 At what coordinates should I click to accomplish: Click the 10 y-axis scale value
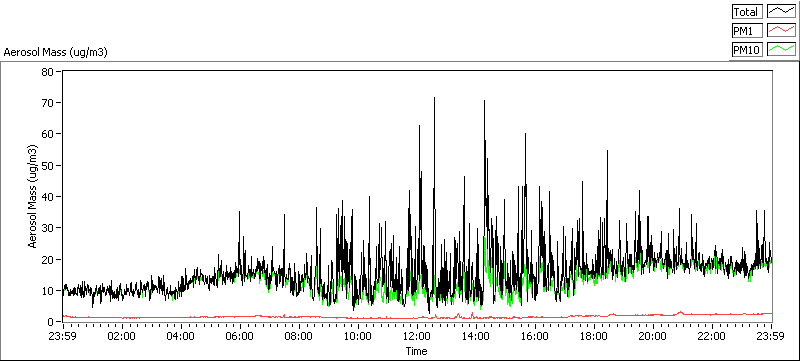pos(49,290)
